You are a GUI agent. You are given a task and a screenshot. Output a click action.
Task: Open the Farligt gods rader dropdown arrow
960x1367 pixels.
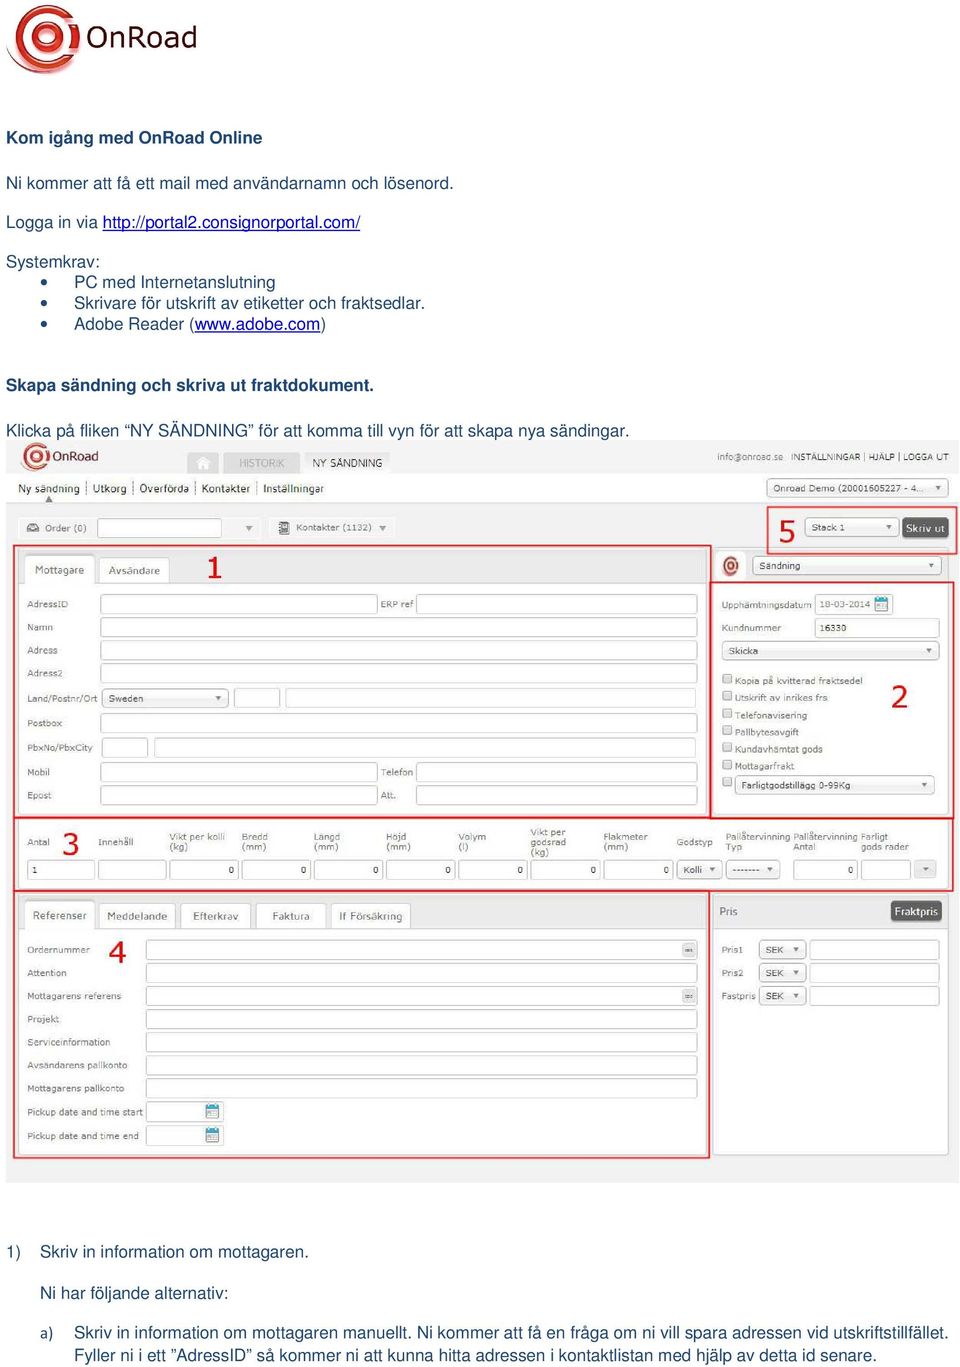pos(925,870)
